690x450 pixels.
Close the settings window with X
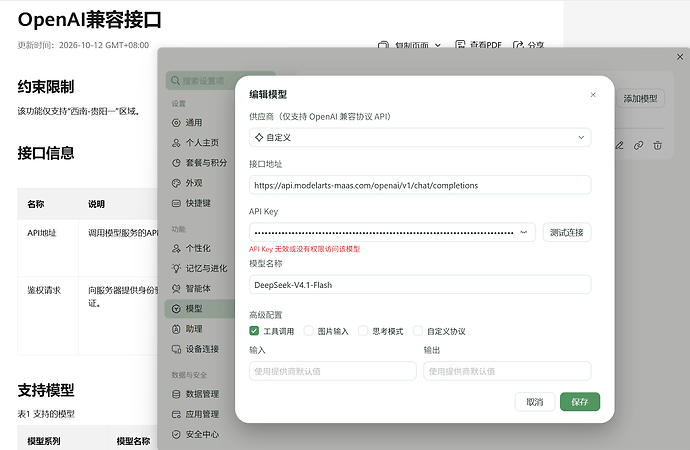[680, 57]
